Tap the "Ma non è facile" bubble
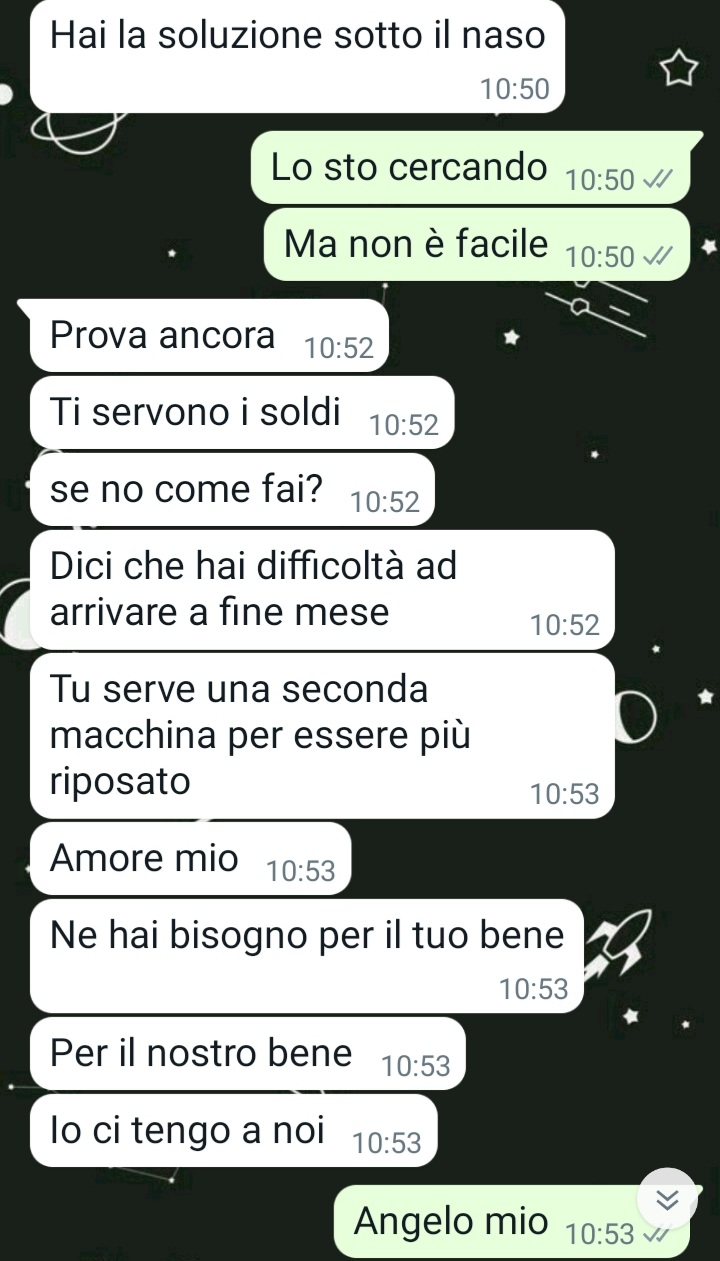The image size is (720, 1261). [476, 245]
